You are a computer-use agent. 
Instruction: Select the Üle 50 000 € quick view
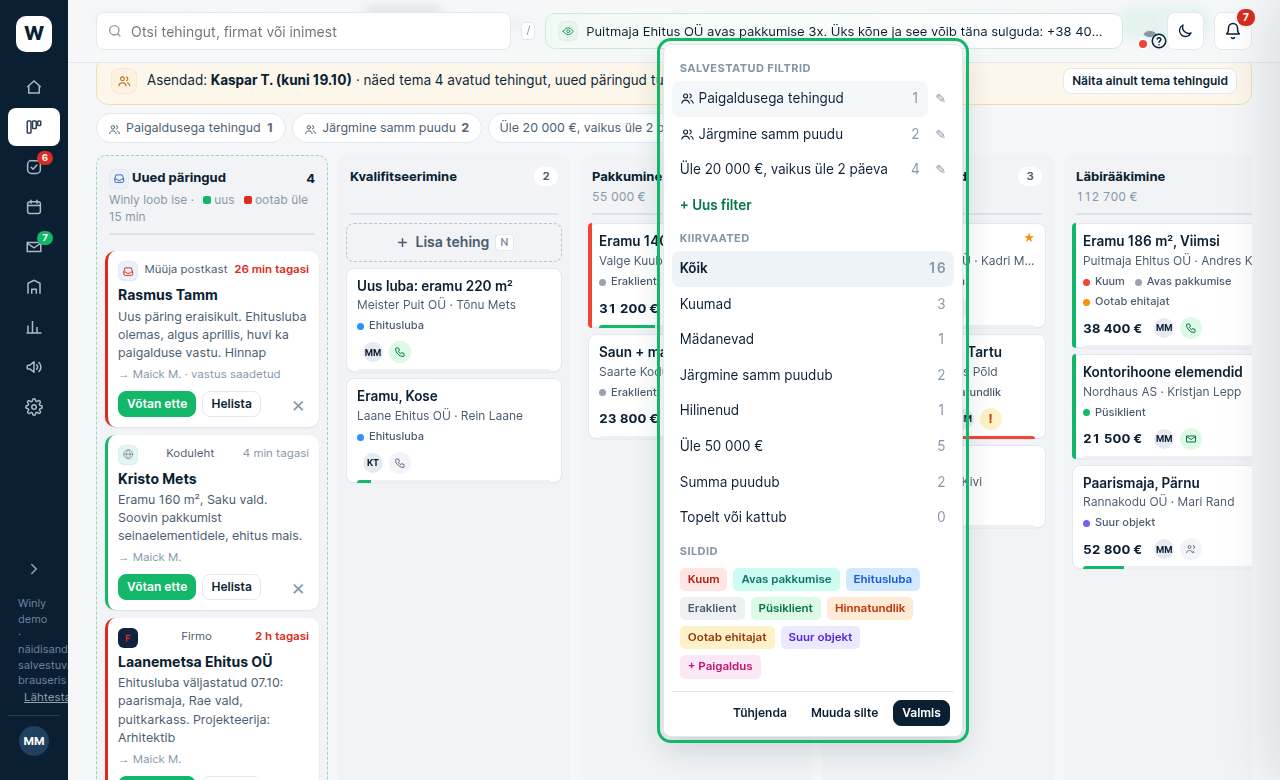point(812,446)
